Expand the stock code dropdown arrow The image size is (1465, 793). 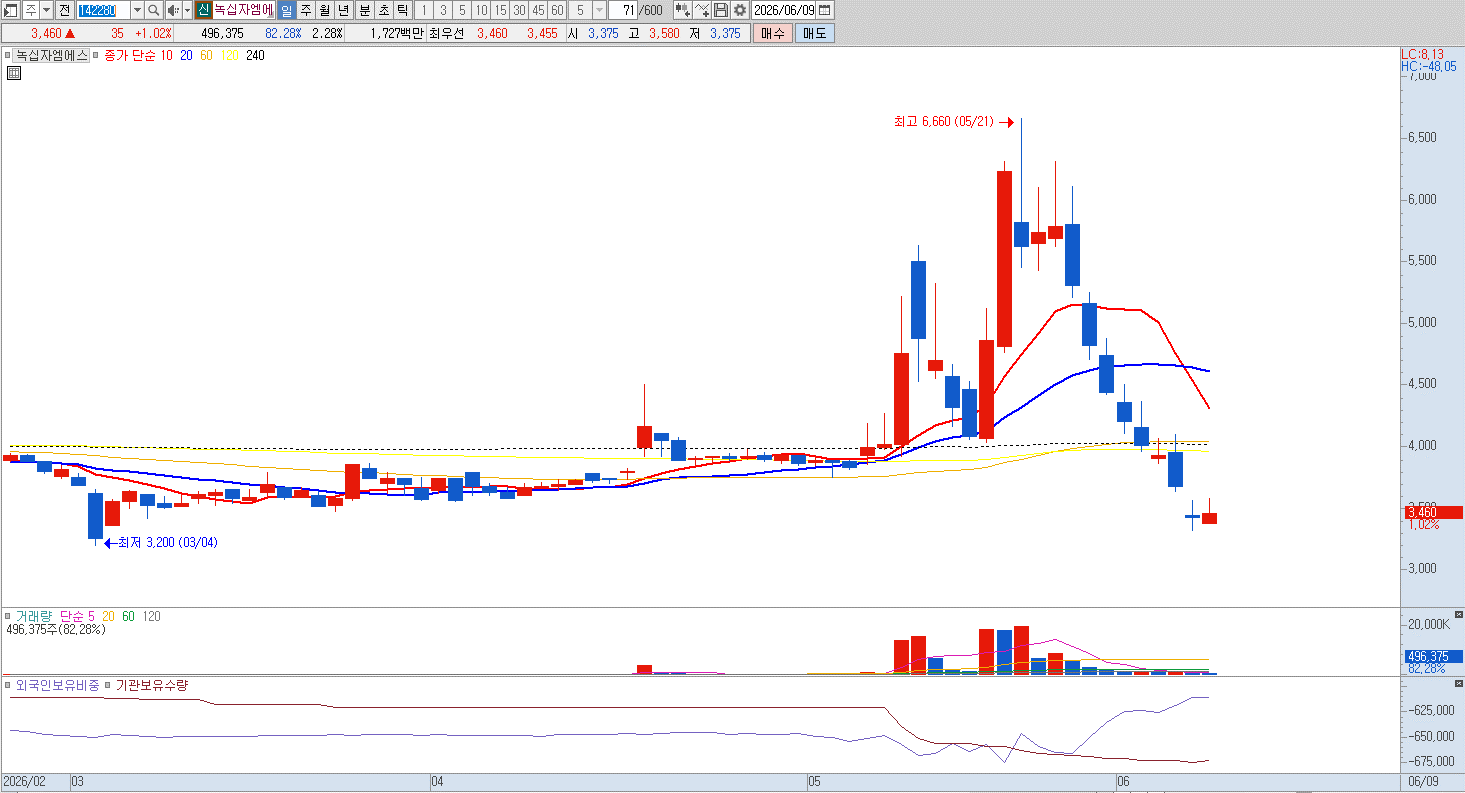point(137,10)
